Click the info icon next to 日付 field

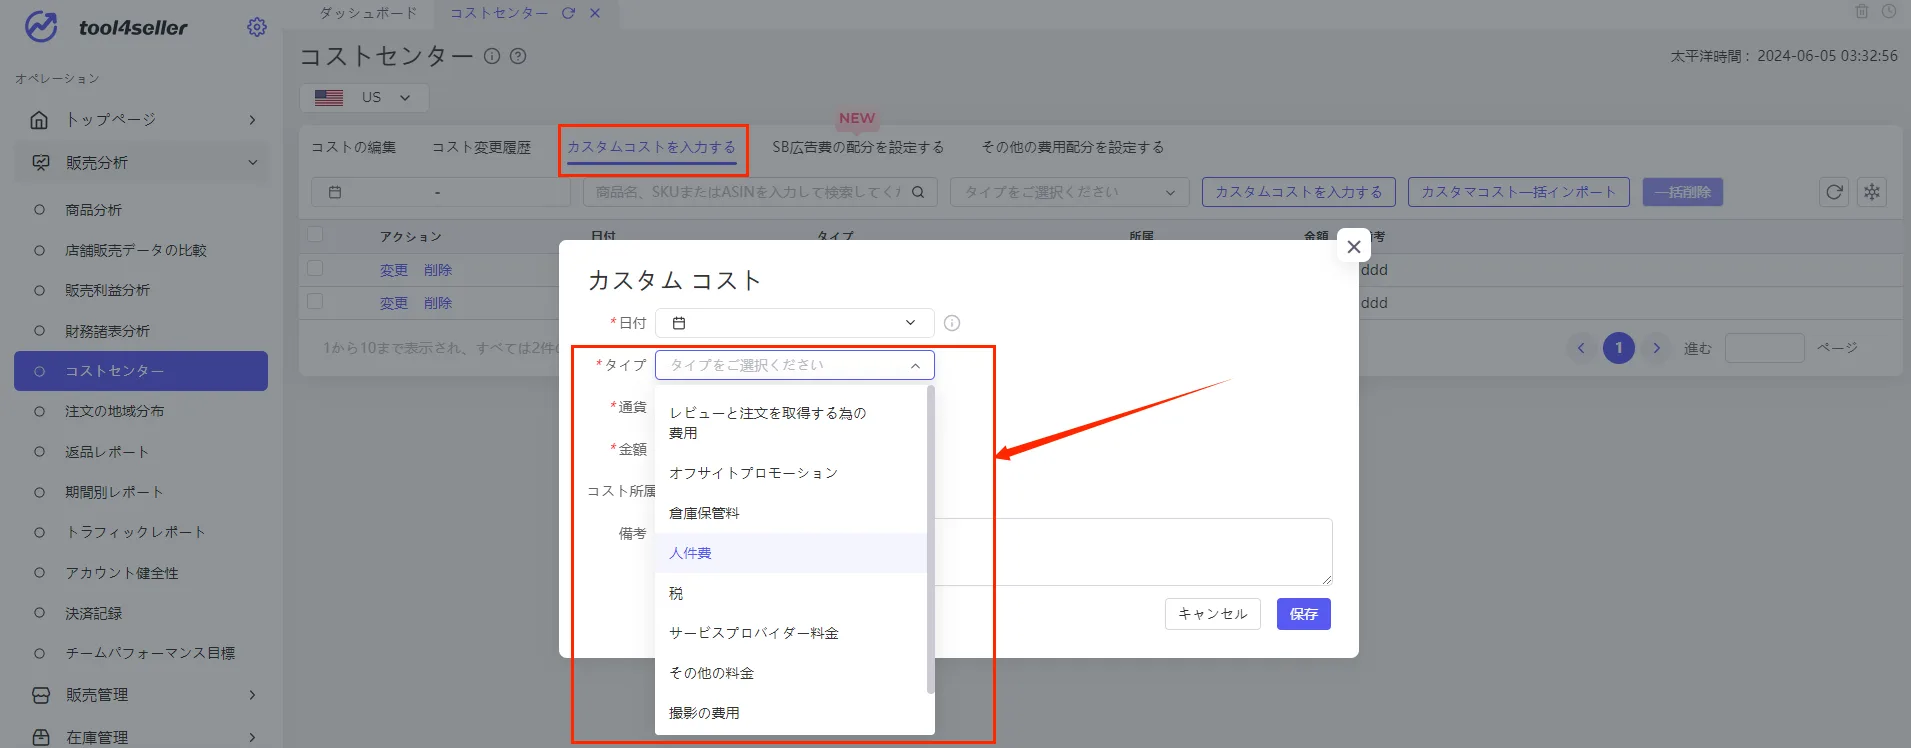point(952,323)
